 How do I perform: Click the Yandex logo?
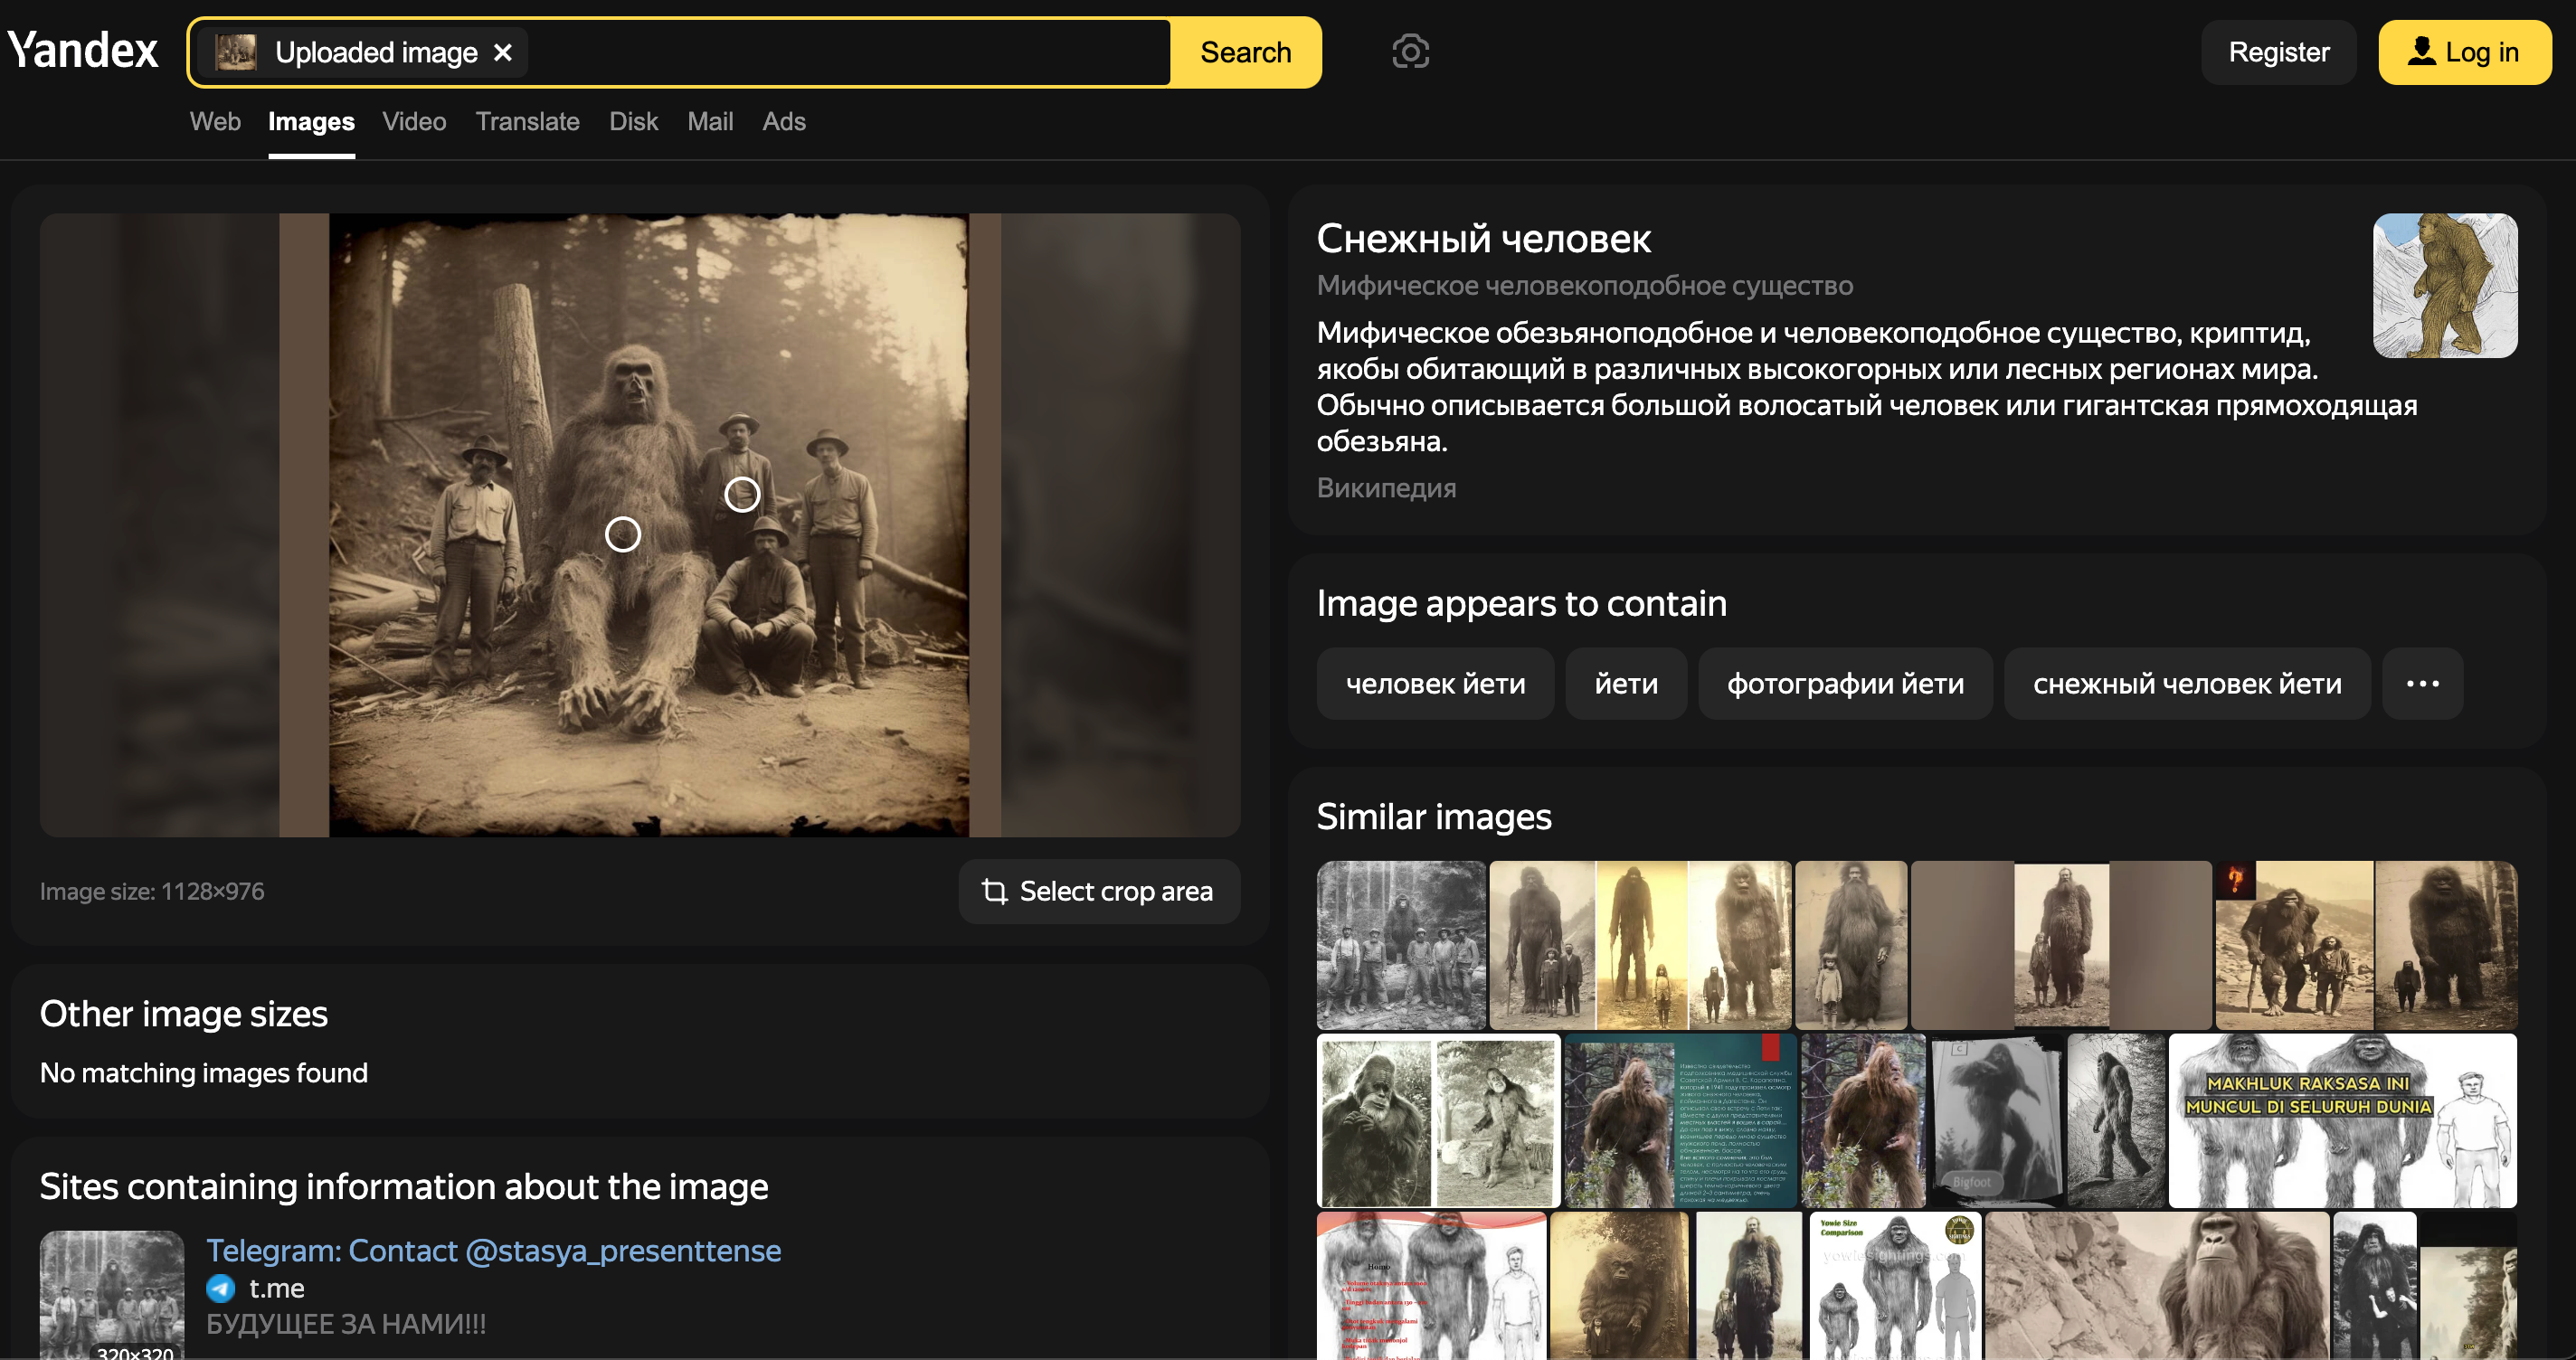click(83, 51)
